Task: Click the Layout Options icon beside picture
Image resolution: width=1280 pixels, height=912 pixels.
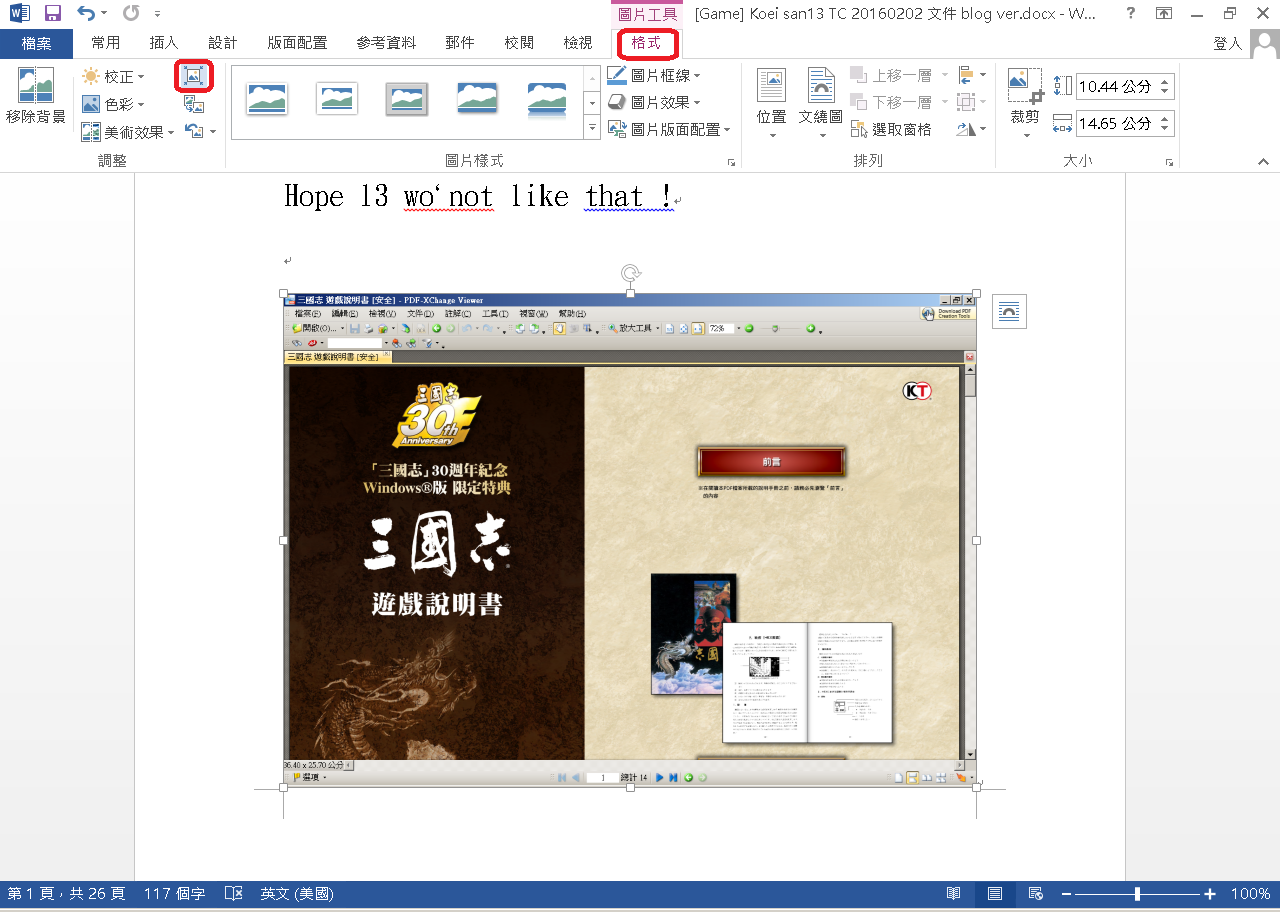Action: [x=1009, y=312]
